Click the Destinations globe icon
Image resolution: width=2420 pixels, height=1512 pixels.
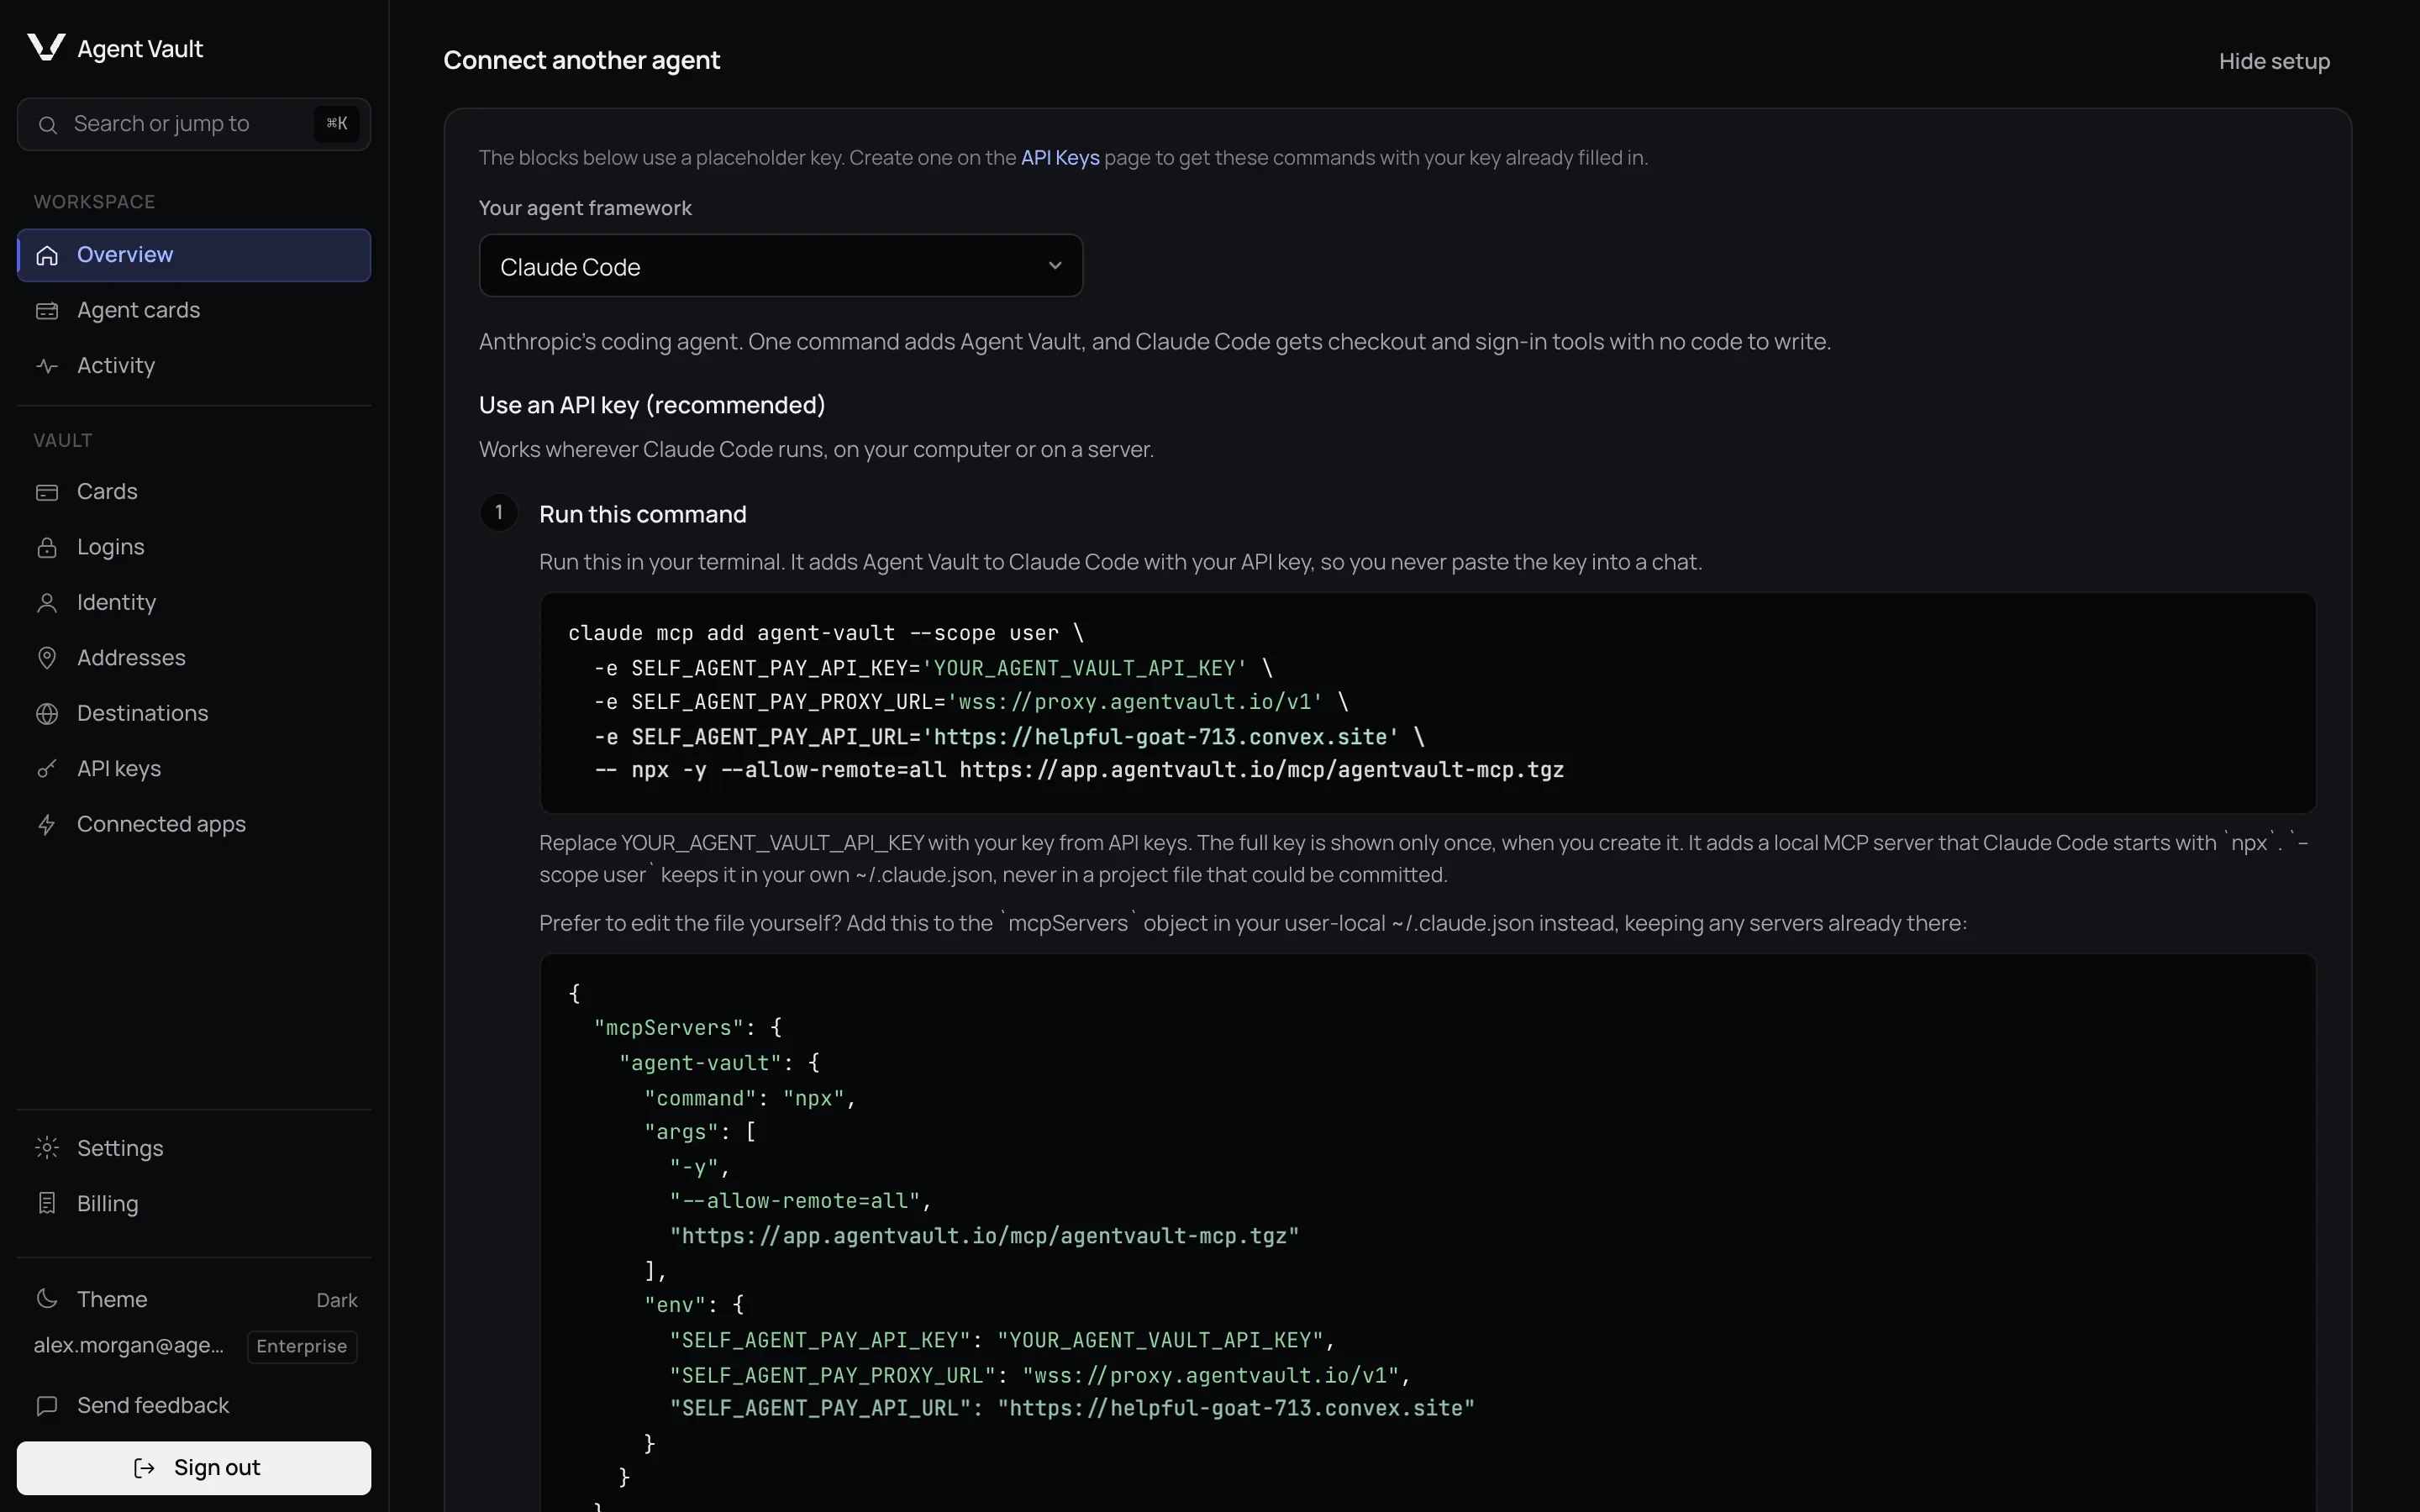coord(47,714)
